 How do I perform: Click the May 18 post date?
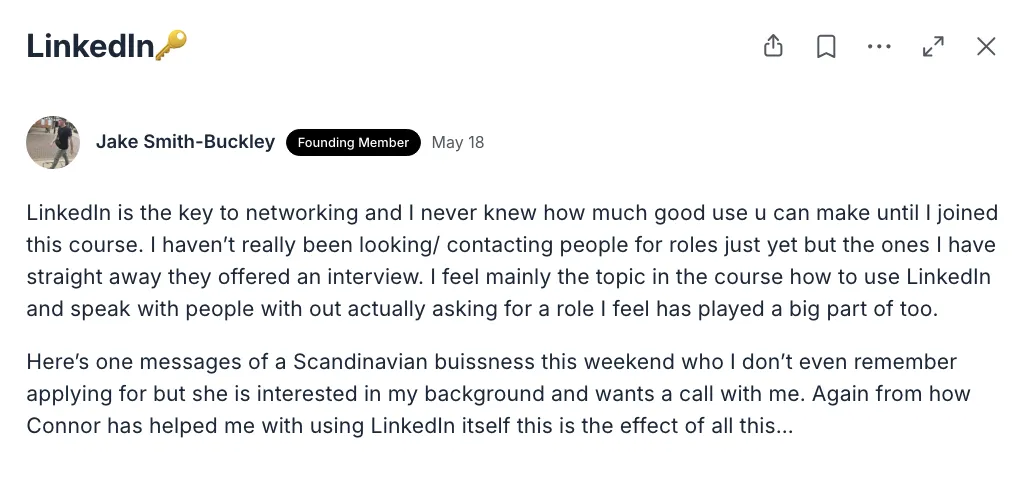(458, 142)
